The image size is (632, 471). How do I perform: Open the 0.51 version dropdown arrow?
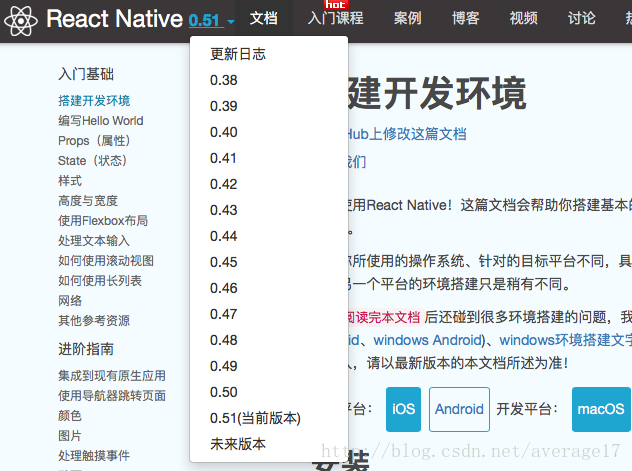(x=231, y=21)
